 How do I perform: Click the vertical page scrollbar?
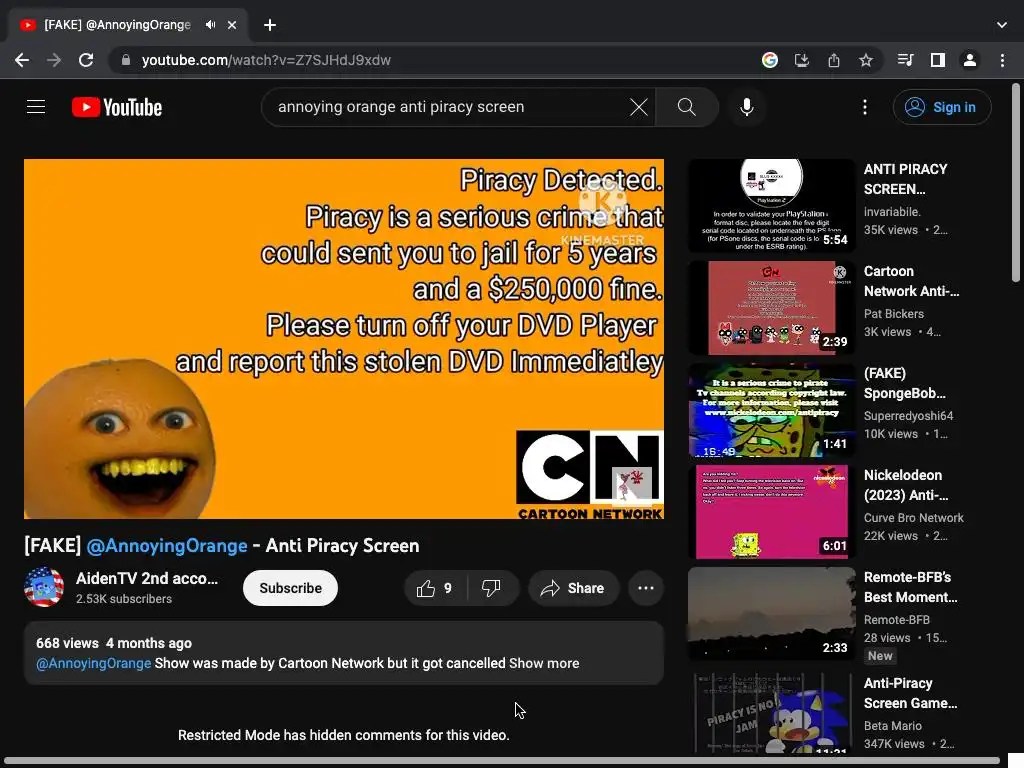tap(1016, 183)
